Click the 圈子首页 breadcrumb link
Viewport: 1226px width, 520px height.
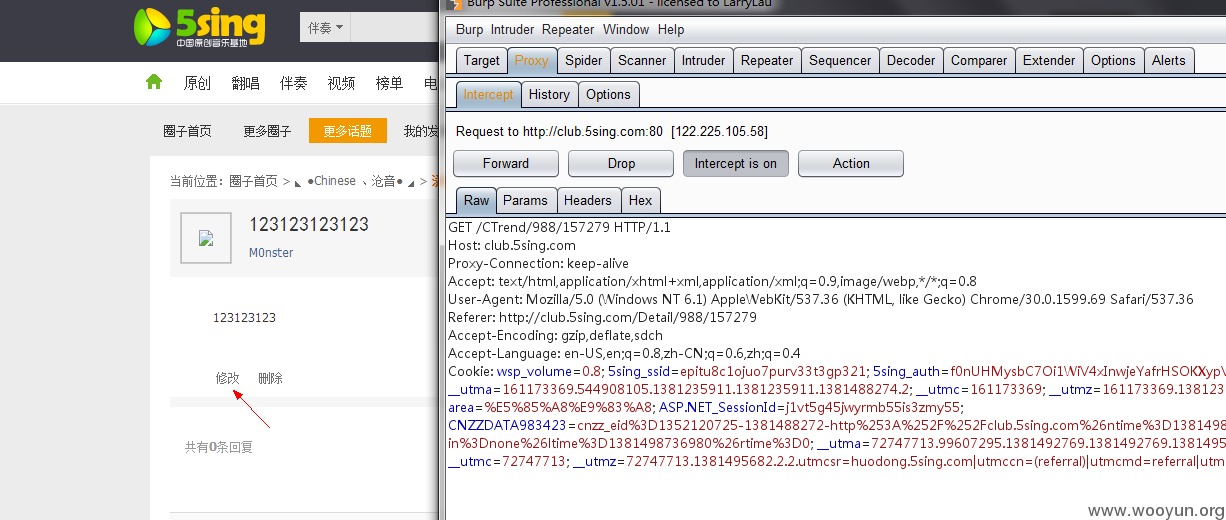click(x=253, y=181)
